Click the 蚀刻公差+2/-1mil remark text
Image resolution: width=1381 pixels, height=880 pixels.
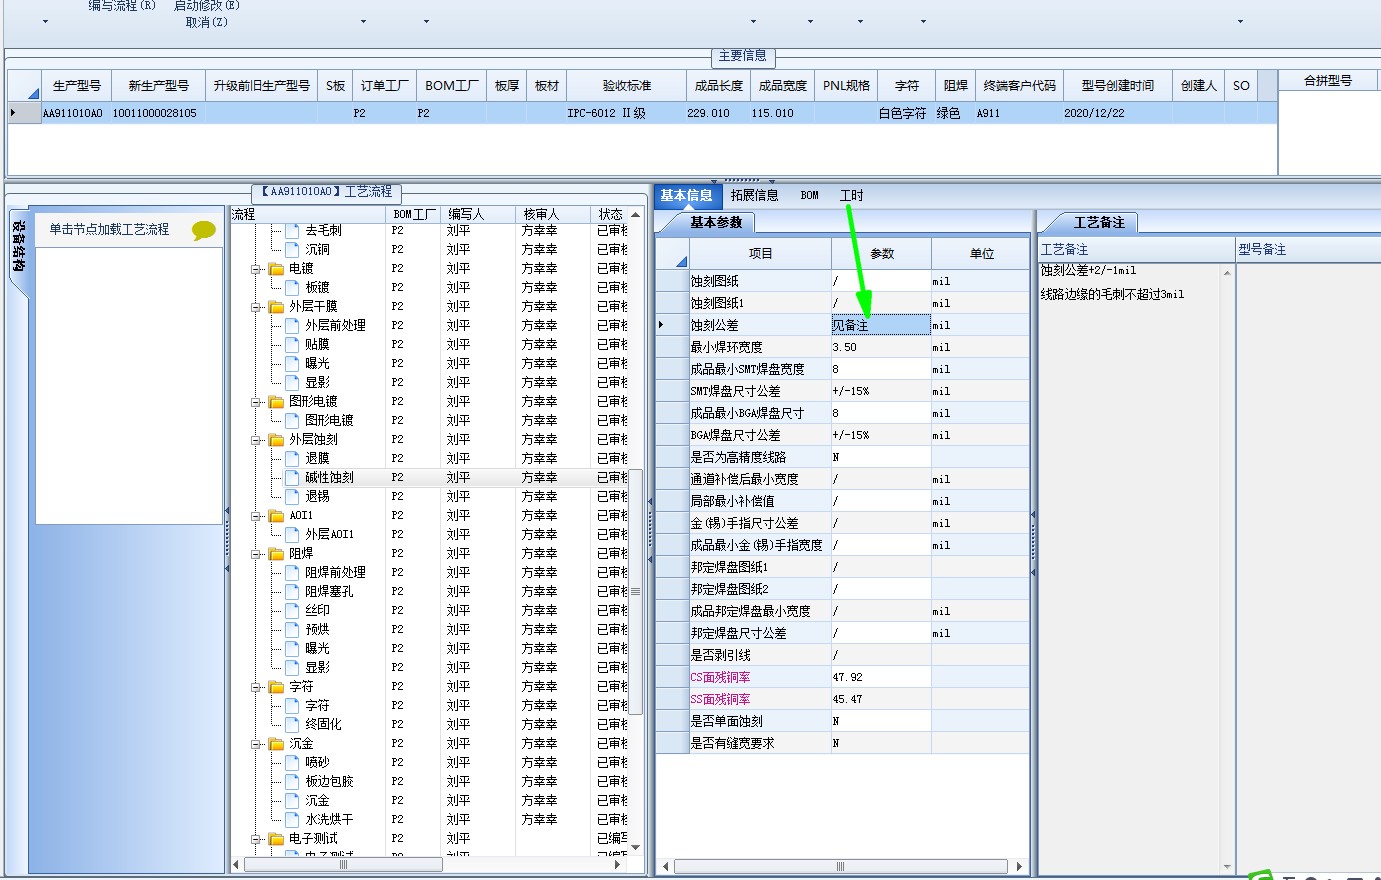point(1088,271)
